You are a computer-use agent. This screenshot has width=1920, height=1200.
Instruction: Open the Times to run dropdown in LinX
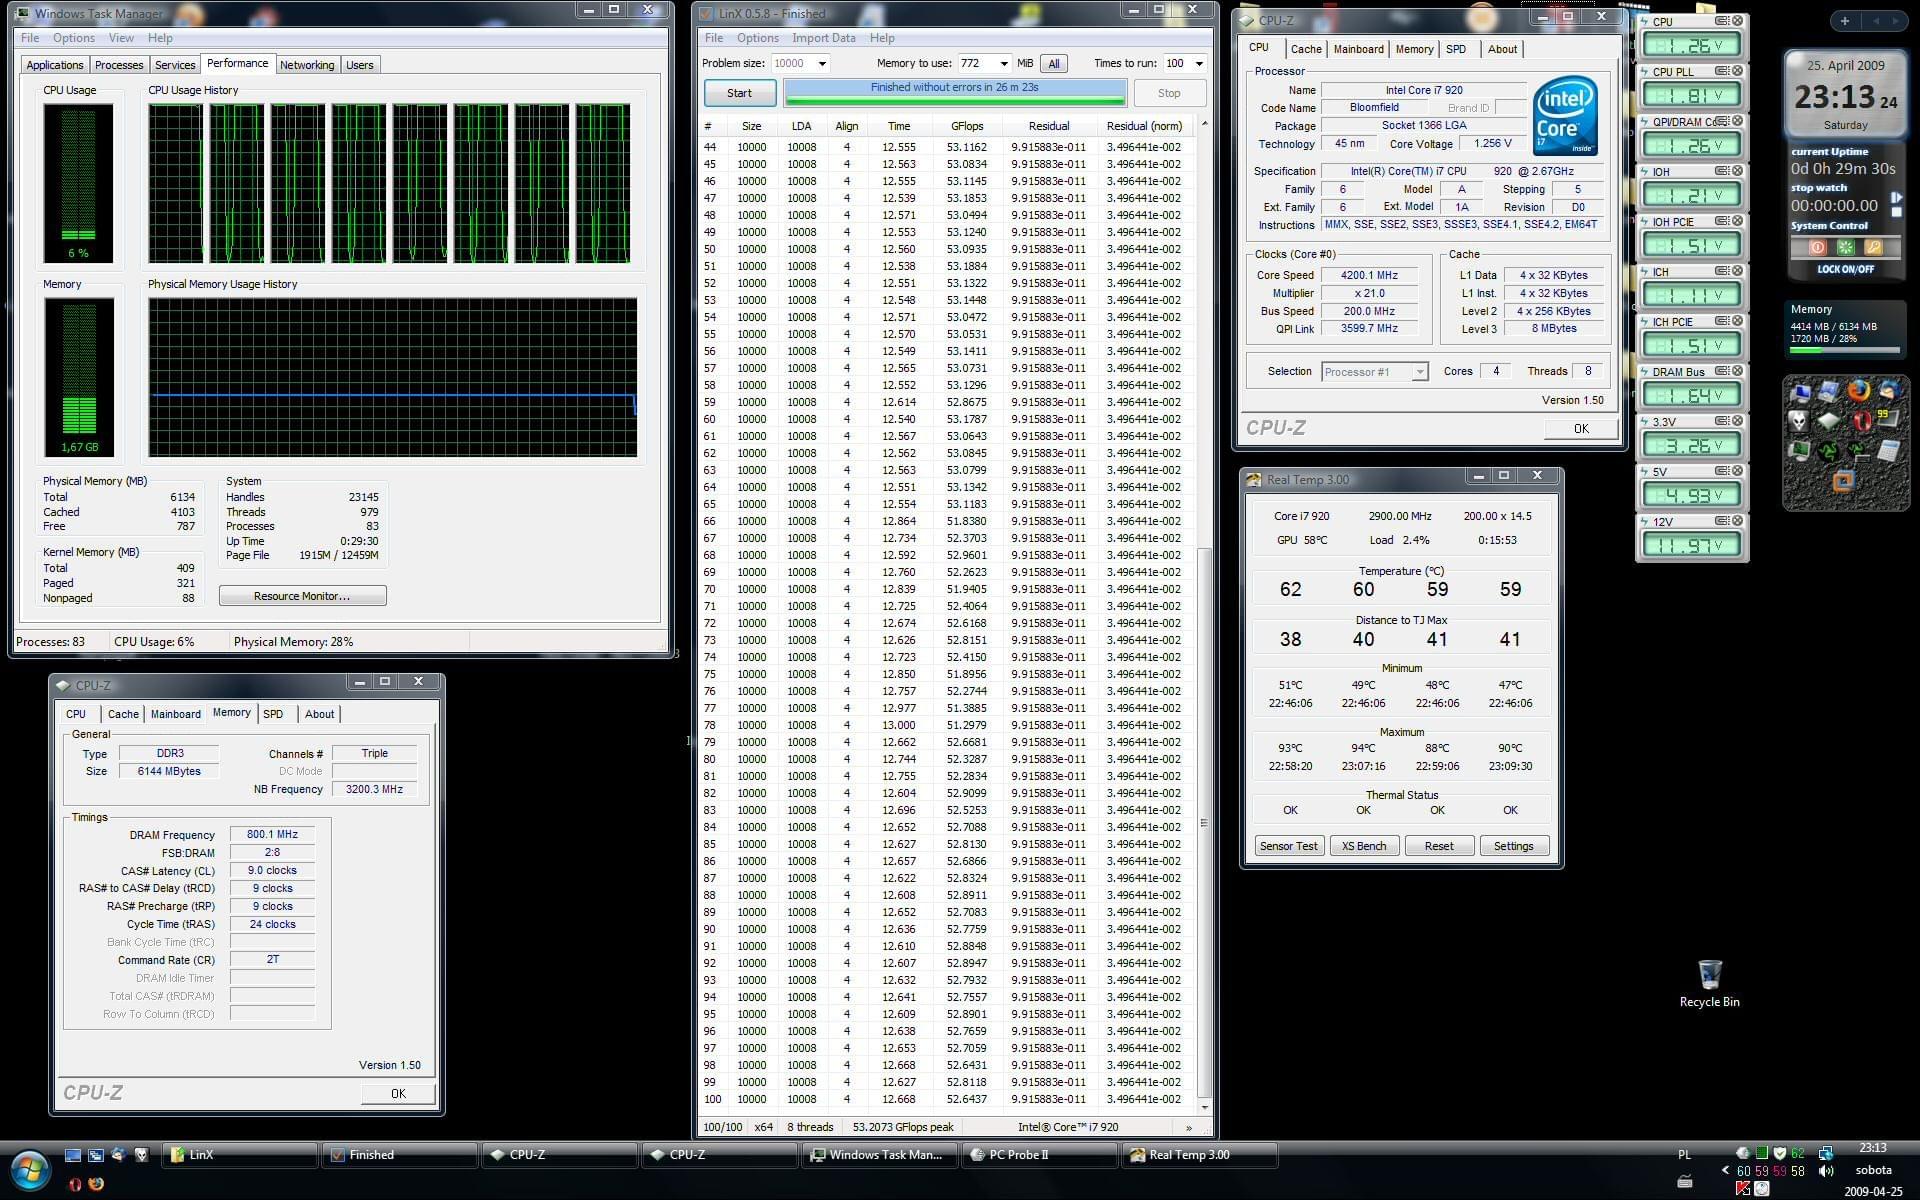[1199, 63]
